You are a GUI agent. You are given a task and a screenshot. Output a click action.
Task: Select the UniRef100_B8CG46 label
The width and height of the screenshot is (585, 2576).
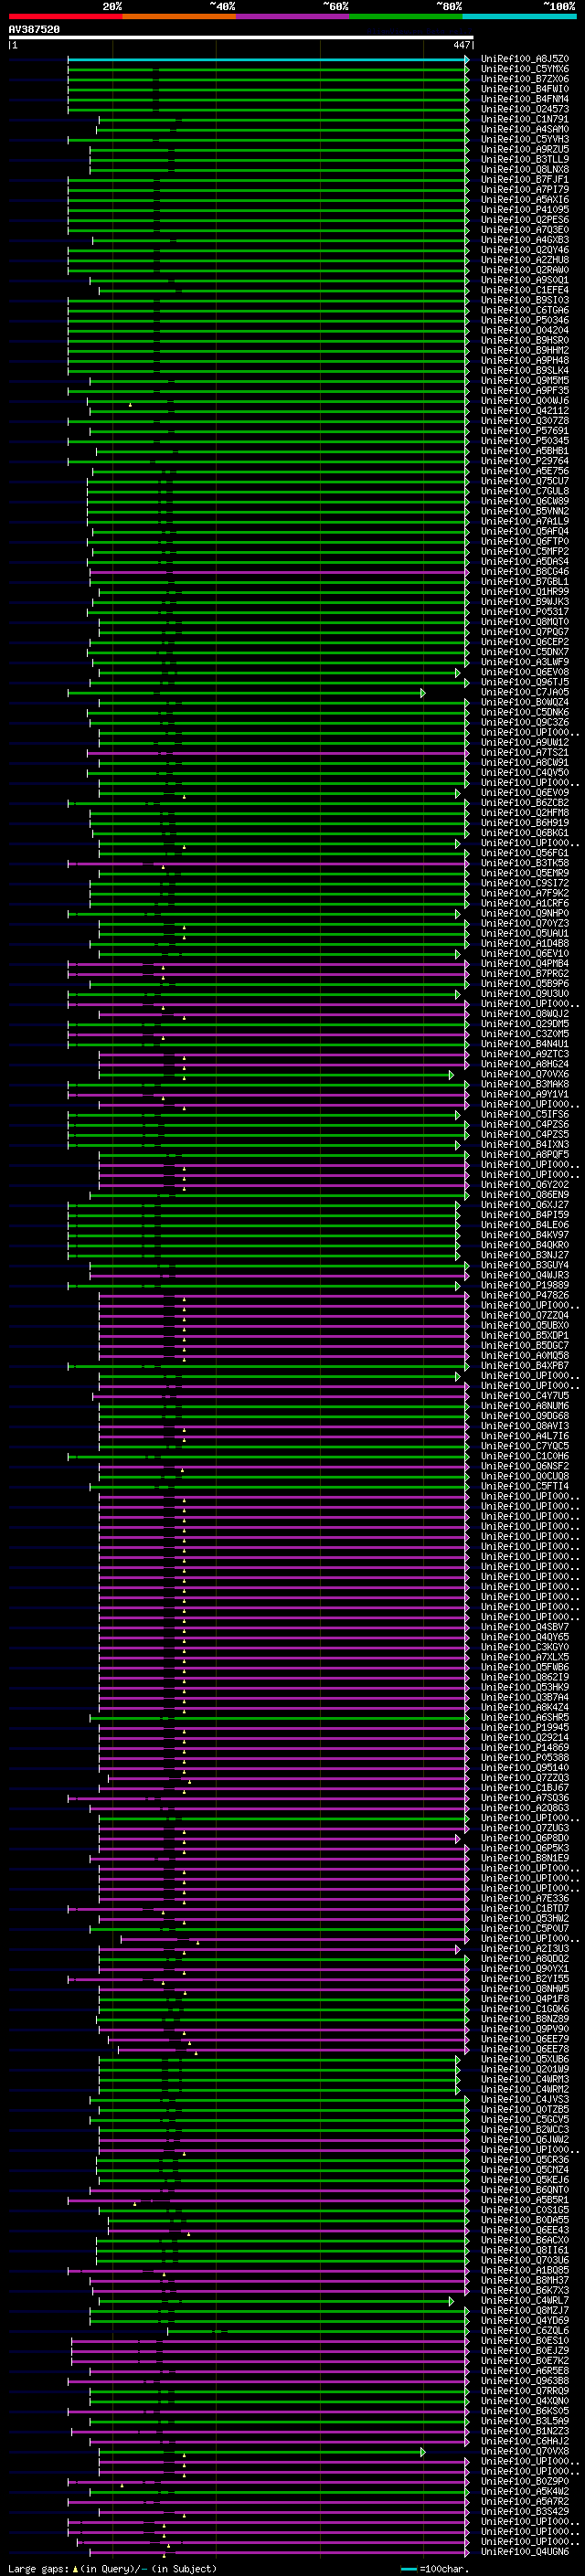pos(525,571)
